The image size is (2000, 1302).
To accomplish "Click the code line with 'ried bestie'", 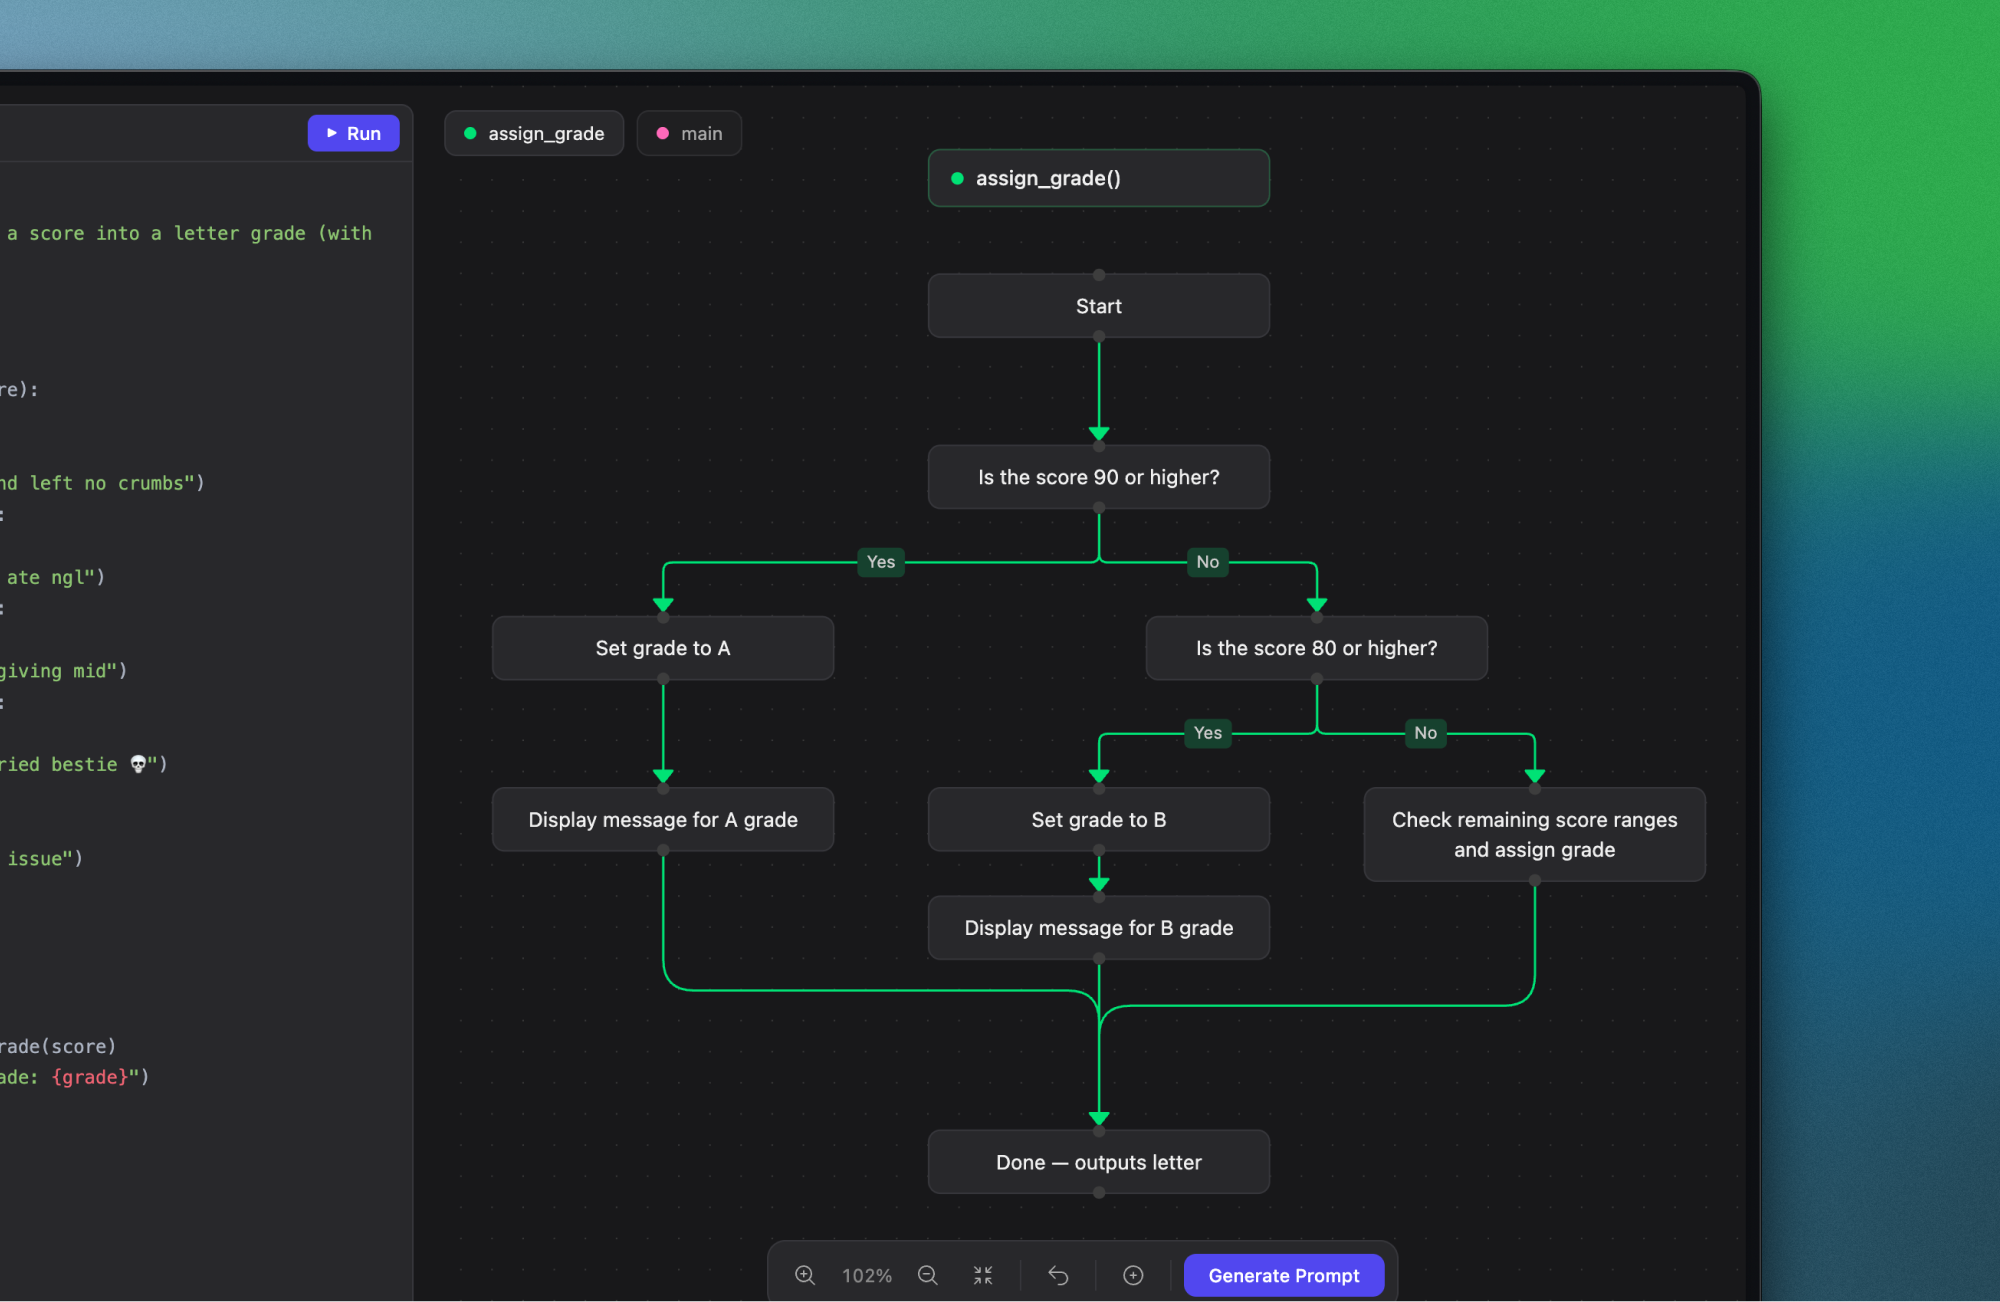I will [x=83, y=764].
